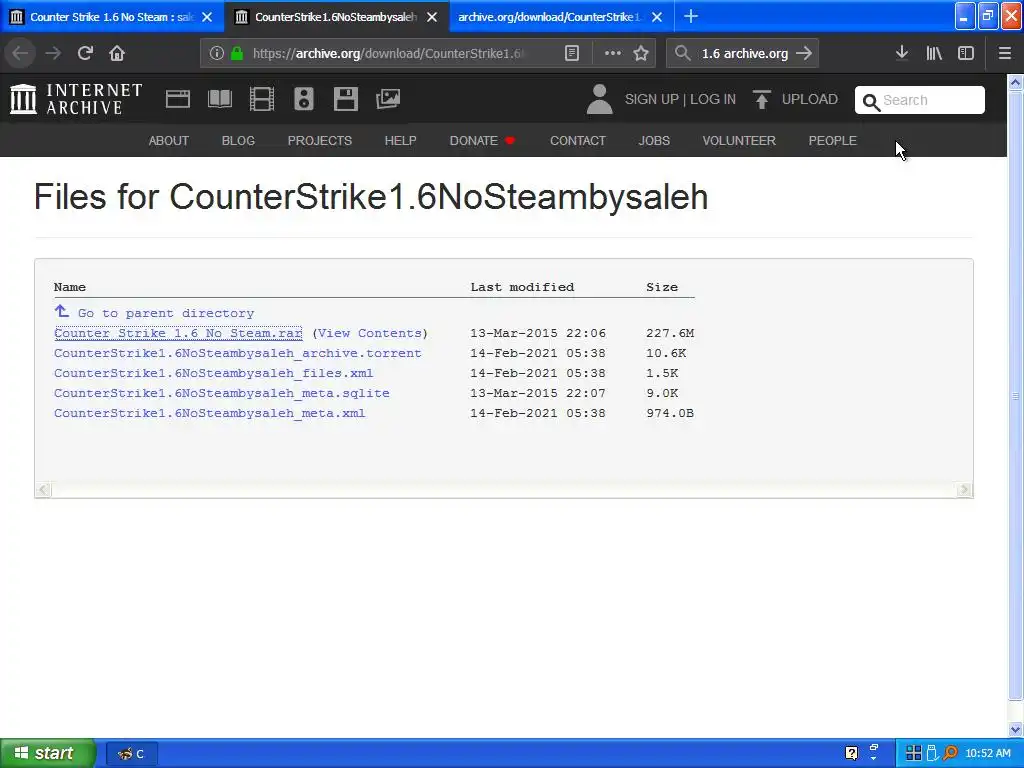Open site information icon in address bar

(217, 54)
